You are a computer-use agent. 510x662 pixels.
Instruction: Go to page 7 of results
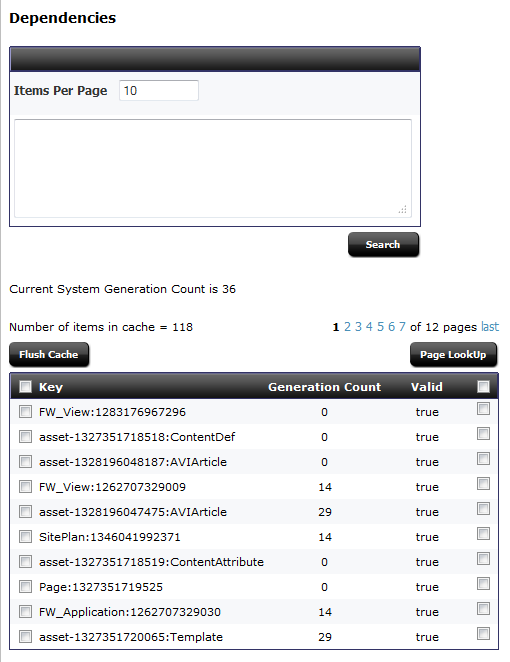(402, 327)
